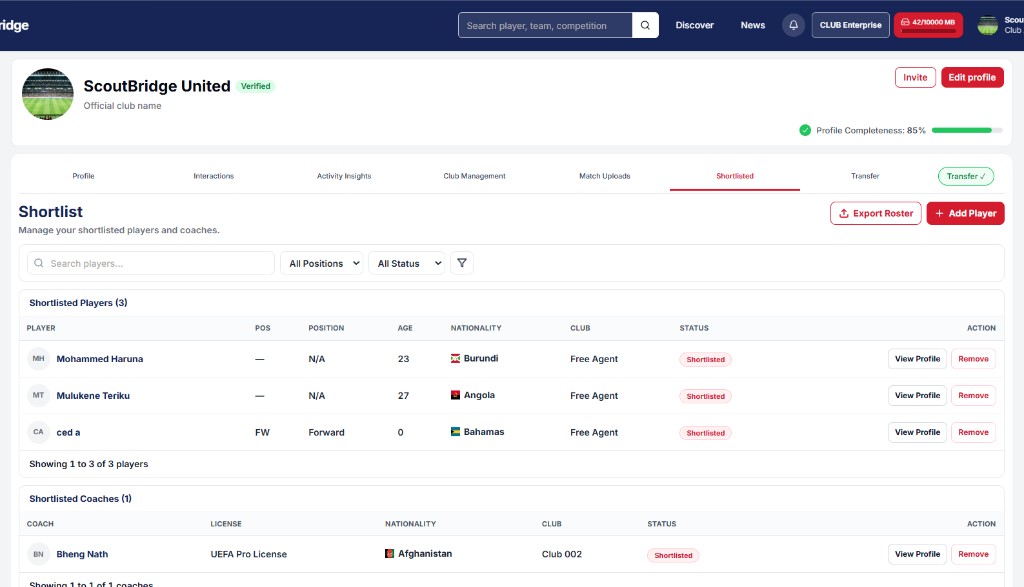The height and width of the screenshot is (587, 1024).
Task: Click the Mulukene Teriku player name
Action: click(93, 395)
